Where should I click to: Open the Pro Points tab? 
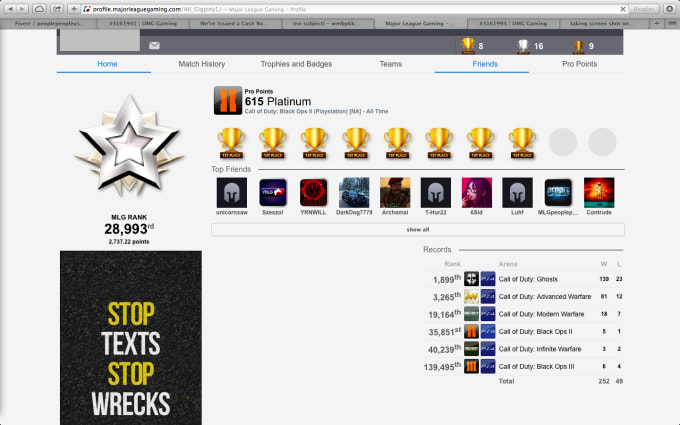click(x=579, y=64)
